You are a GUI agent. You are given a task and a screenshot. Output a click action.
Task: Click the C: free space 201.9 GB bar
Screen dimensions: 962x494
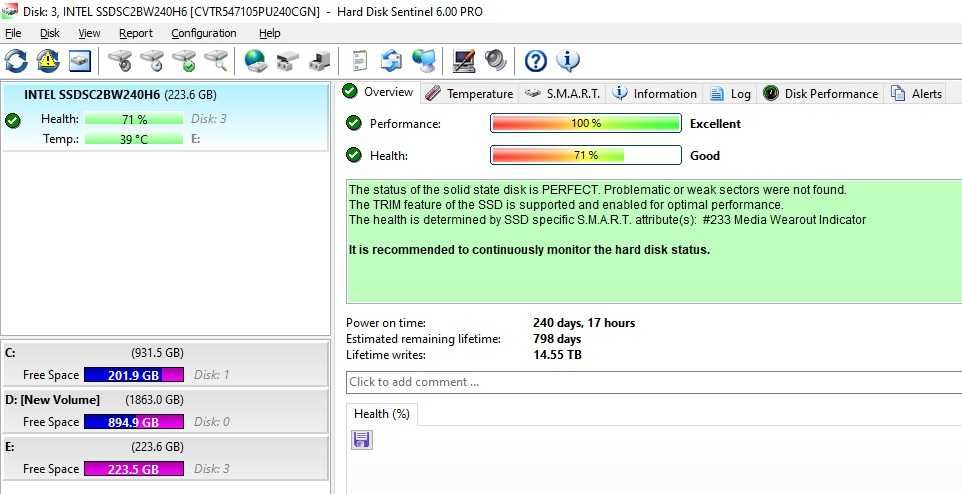coord(134,375)
